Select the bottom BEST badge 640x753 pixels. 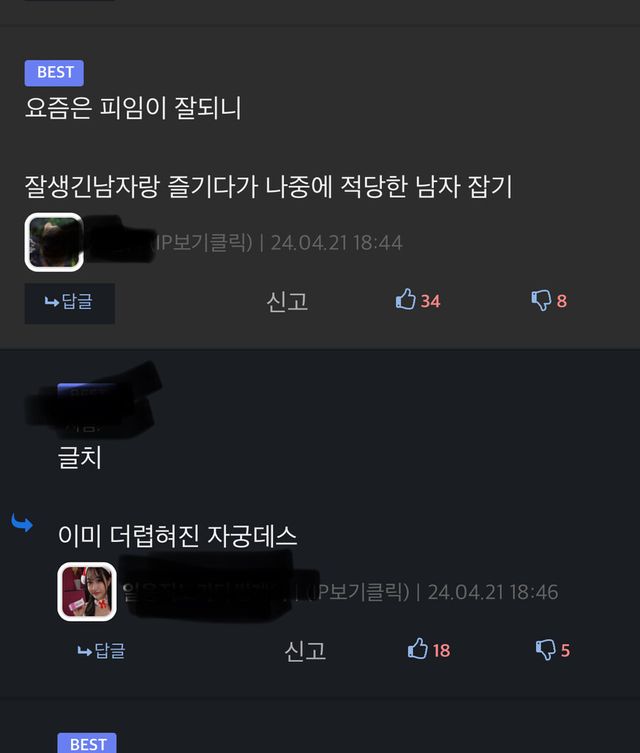87,743
